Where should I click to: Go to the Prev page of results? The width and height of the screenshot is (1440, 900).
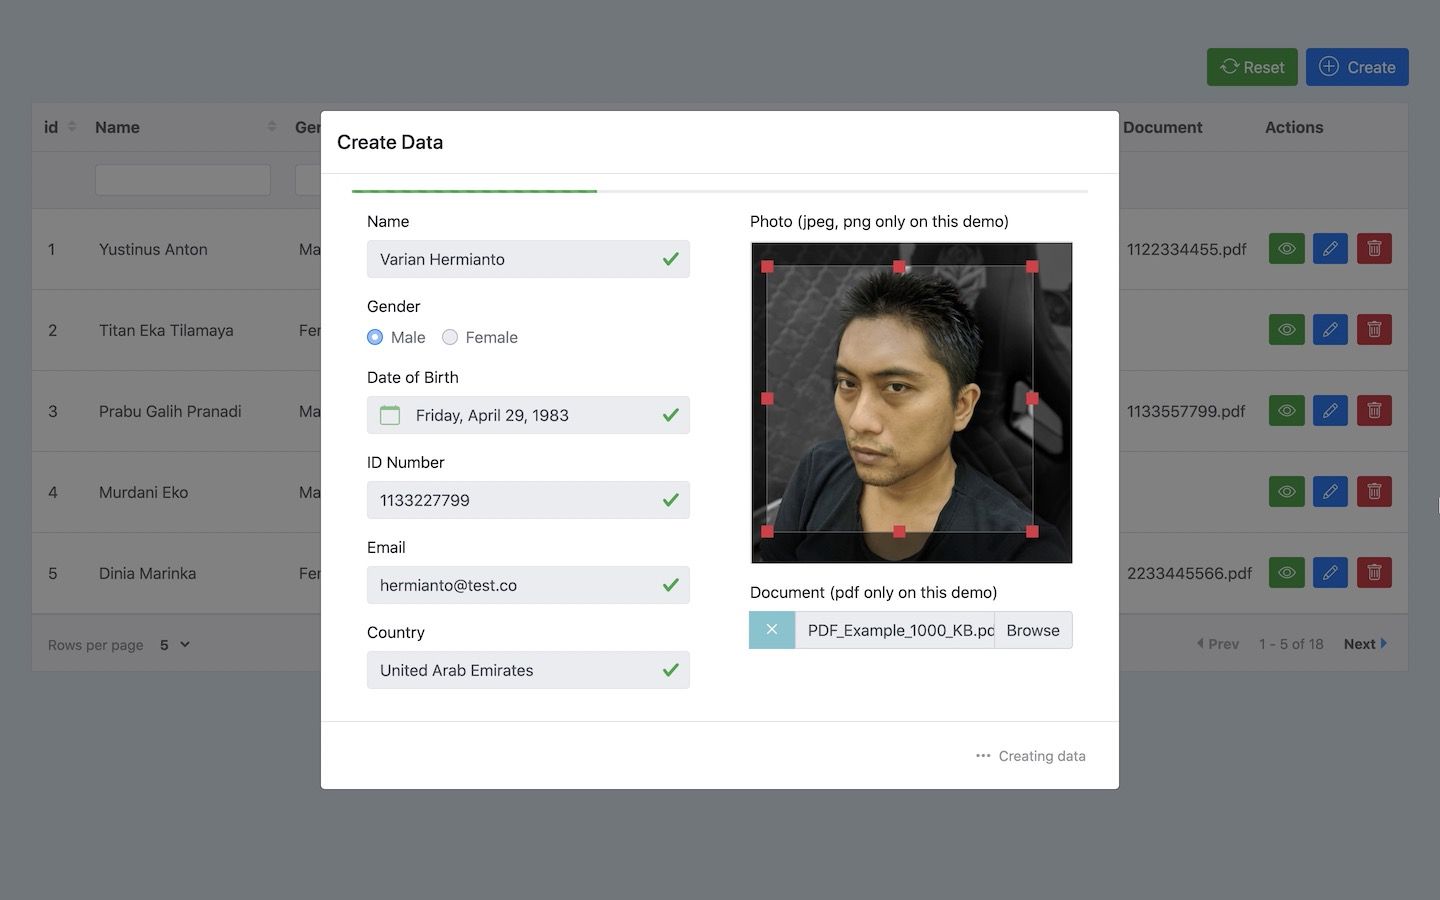[x=1218, y=644]
